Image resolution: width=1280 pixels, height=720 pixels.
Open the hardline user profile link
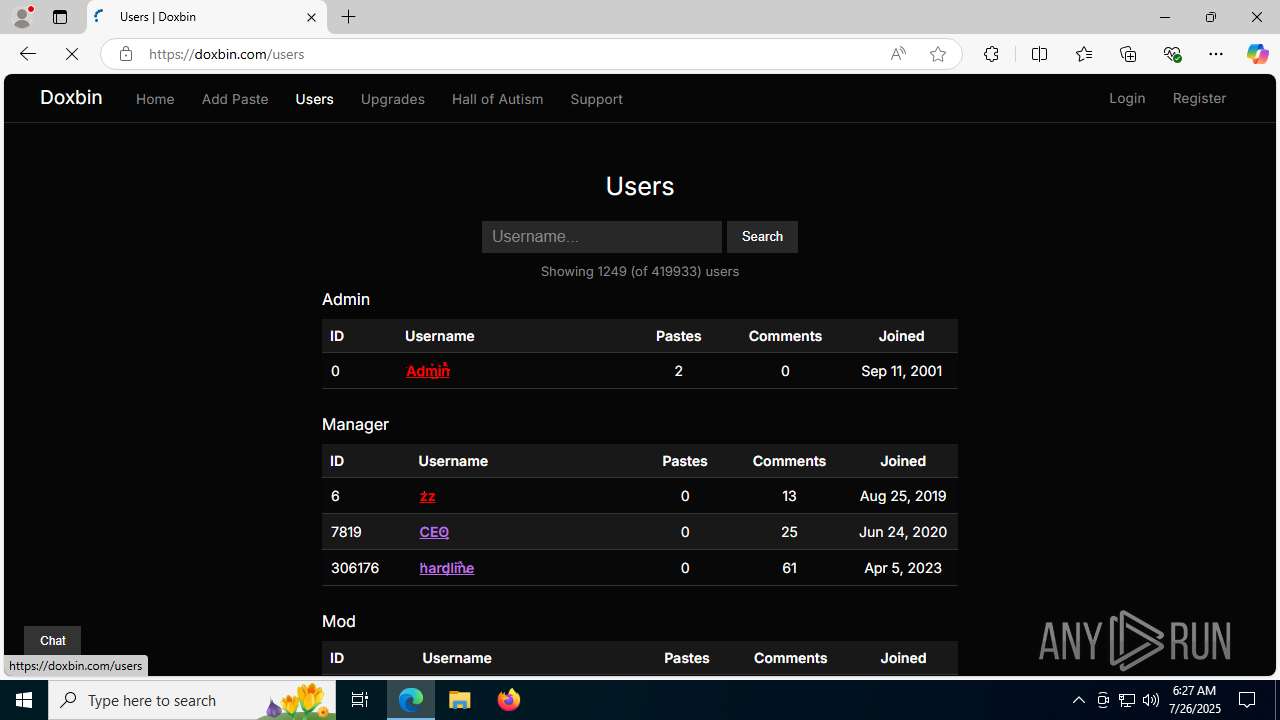point(447,568)
